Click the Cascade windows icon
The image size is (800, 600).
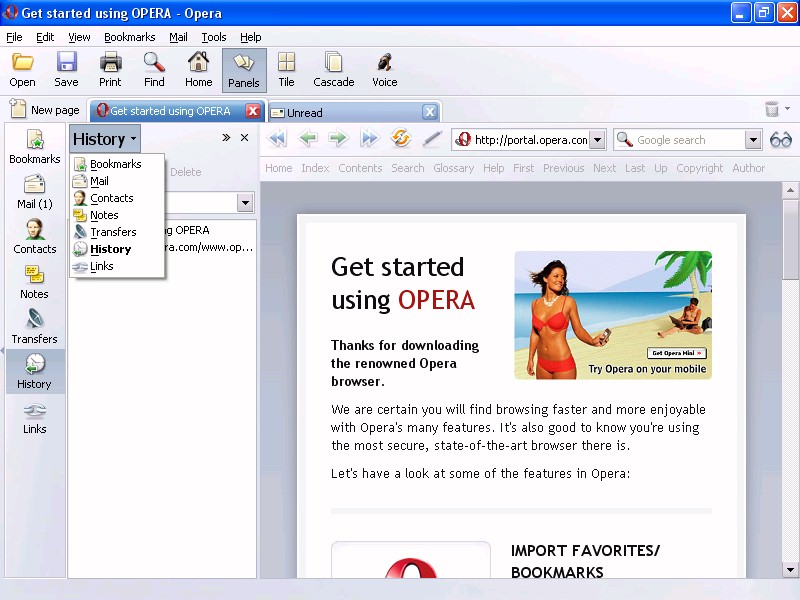pos(333,70)
